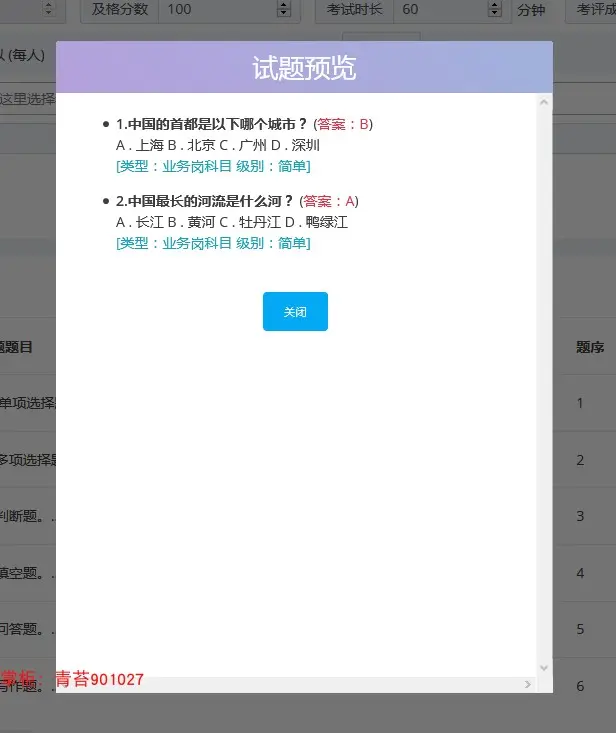
Task: Click the 单项选择 row in background table
Action: (x=28, y=403)
